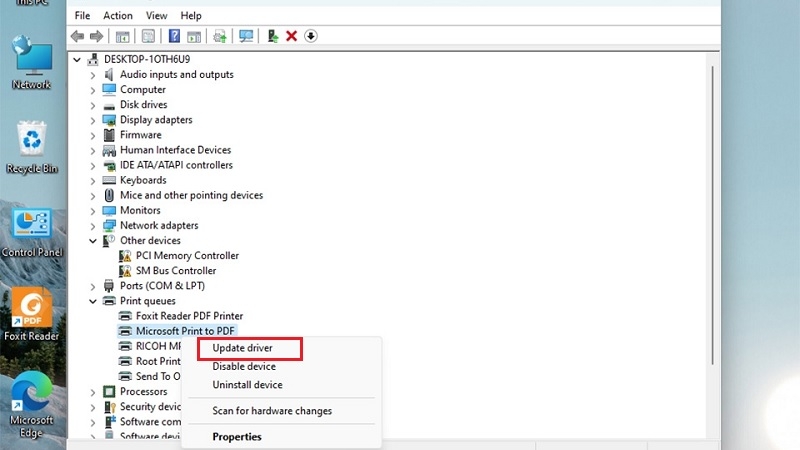The height and width of the screenshot is (450, 800).
Task: Choose Disable device from context menu
Action: tap(281, 366)
